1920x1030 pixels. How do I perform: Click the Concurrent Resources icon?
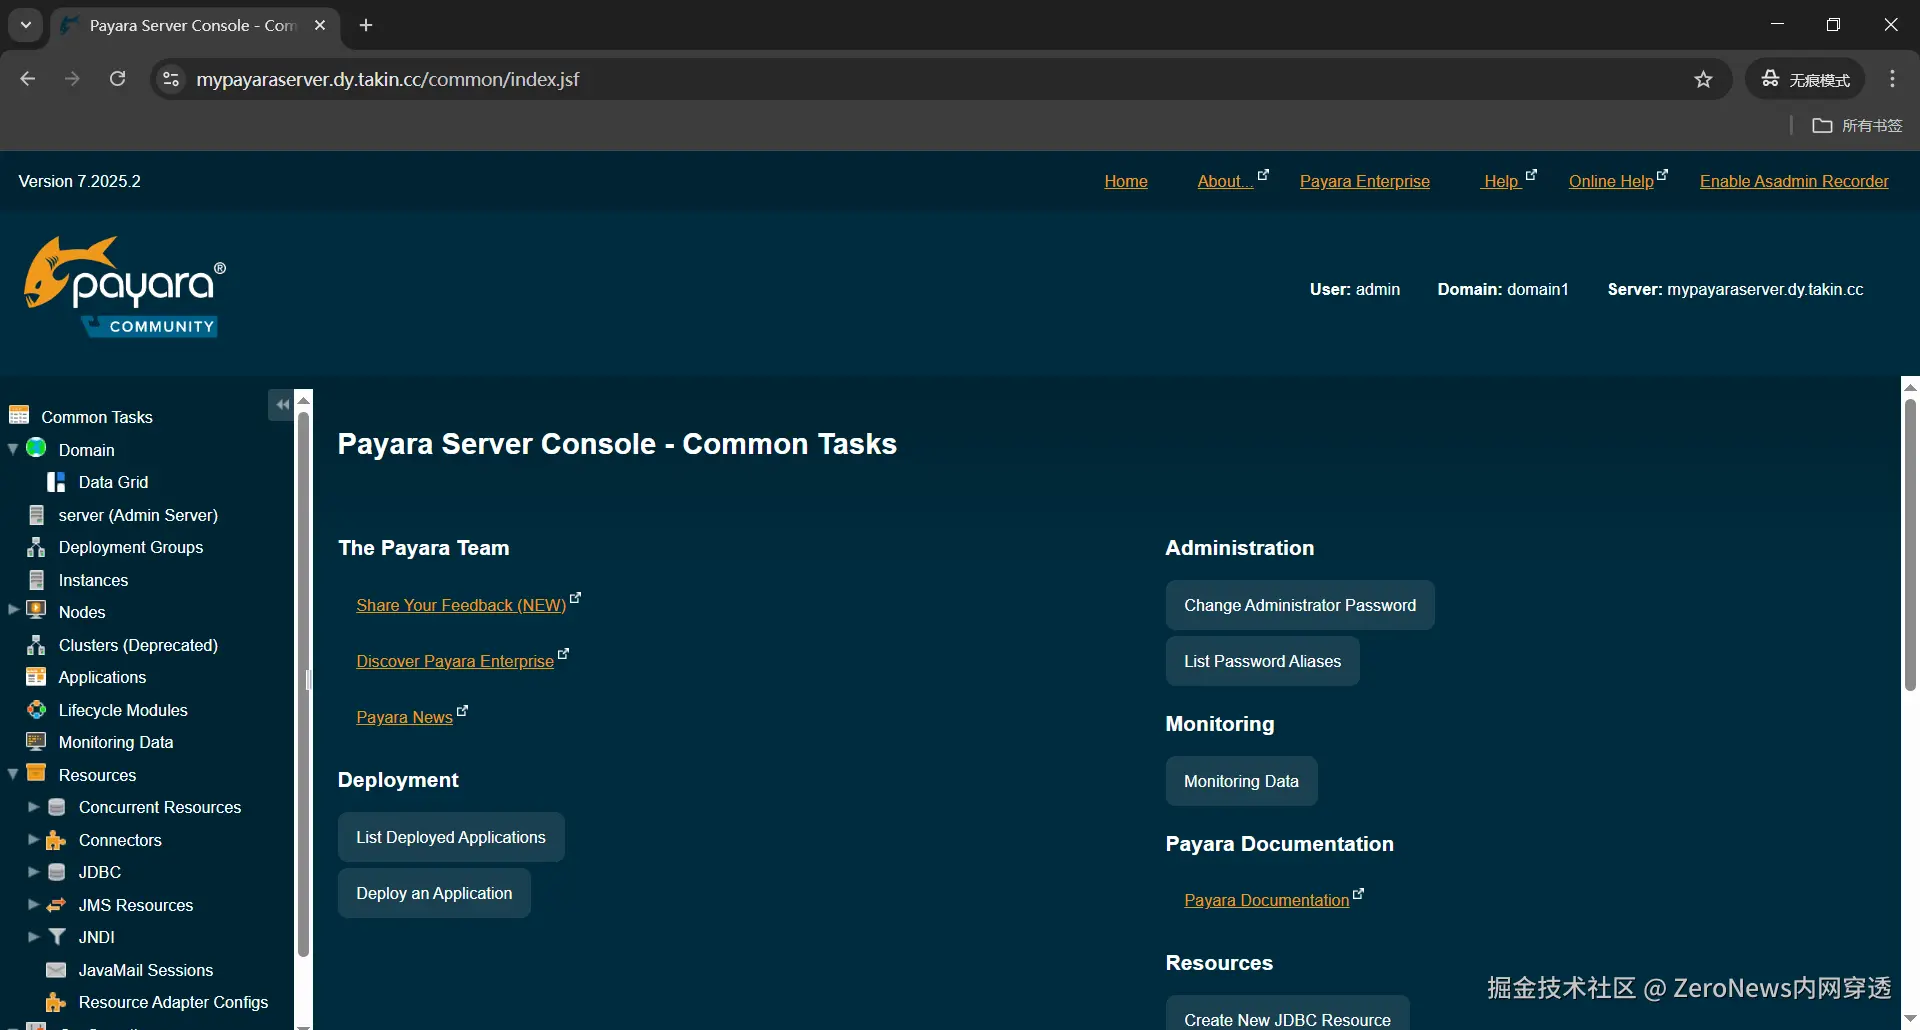(57, 807)
